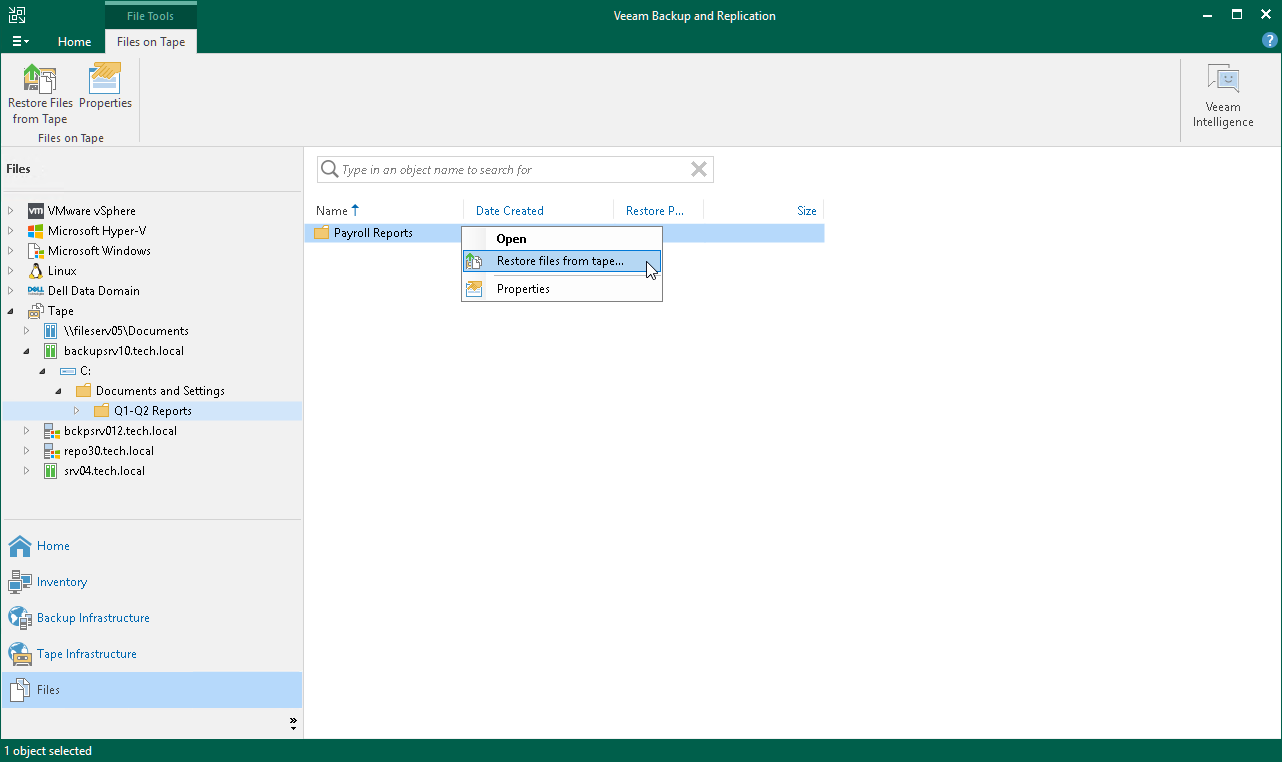The width and height of the screenshot is (1282, 762).
Task: Click the srv04.tech.local server icon
Action: [x=52, y=471]
